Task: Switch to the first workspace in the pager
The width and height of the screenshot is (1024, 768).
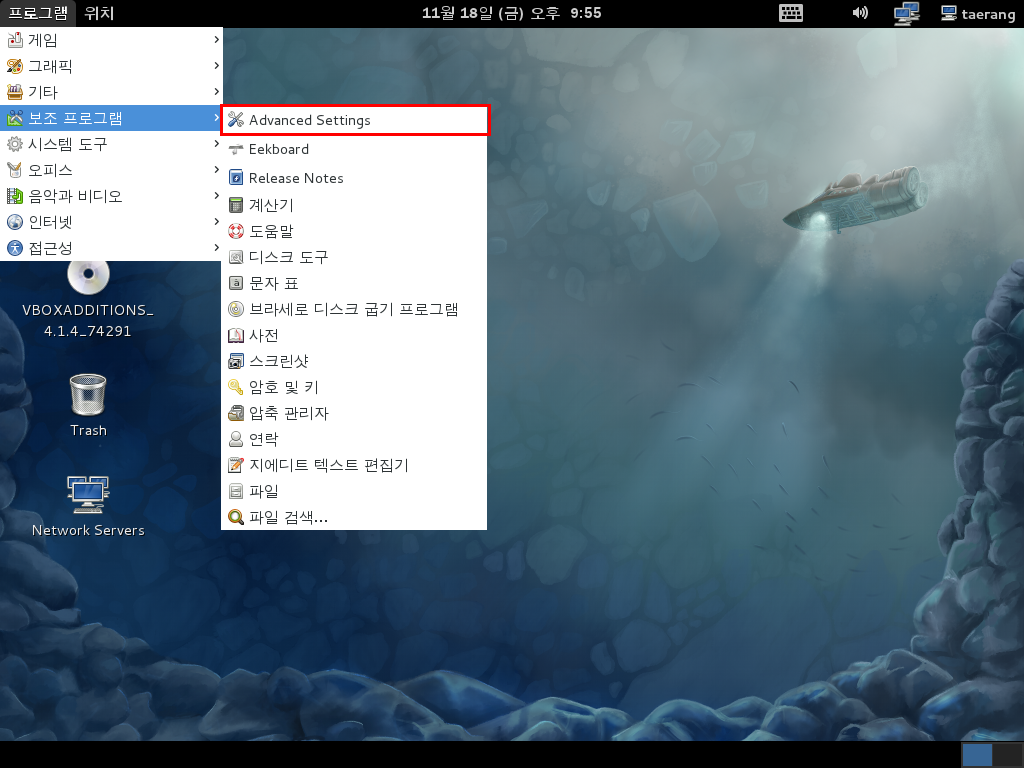Action: [977, 755]
